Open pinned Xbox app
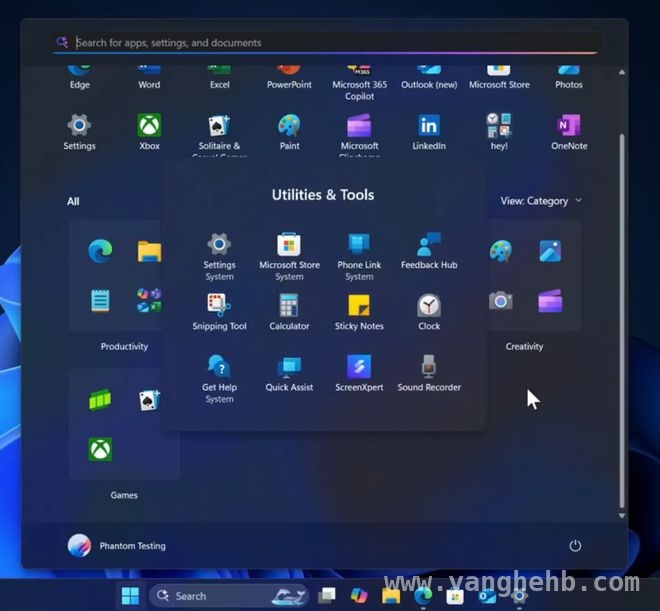Image resolution: width=660 pixels, height=611 pixels. click(x=149, y=132)
